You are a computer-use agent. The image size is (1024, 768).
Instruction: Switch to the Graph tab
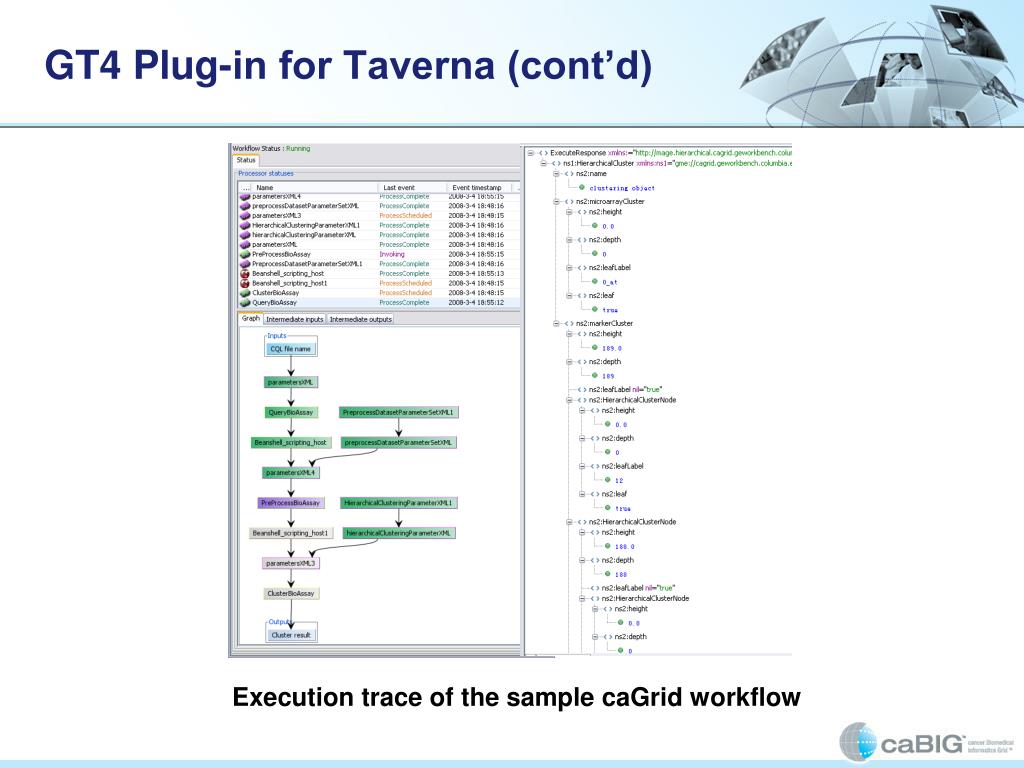click(251, 319)
